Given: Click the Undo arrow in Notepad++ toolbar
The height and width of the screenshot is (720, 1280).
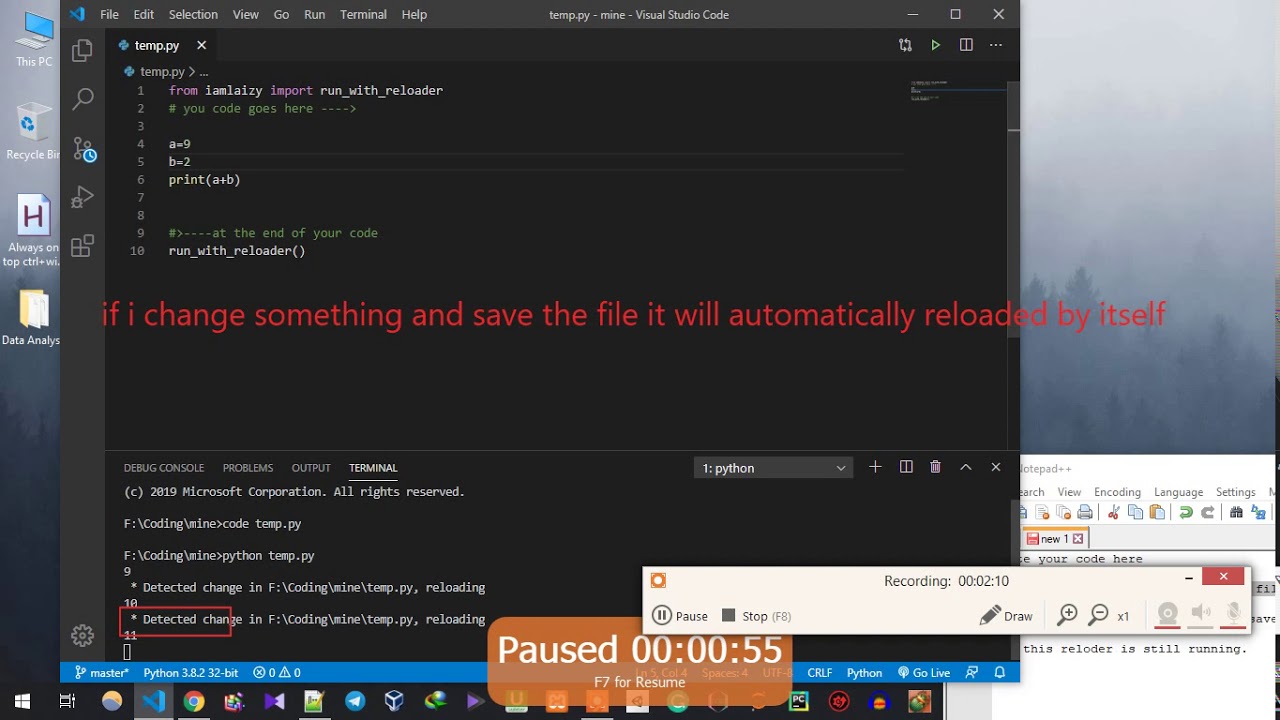Looking at the screenshot, I should click(1186, 513).
